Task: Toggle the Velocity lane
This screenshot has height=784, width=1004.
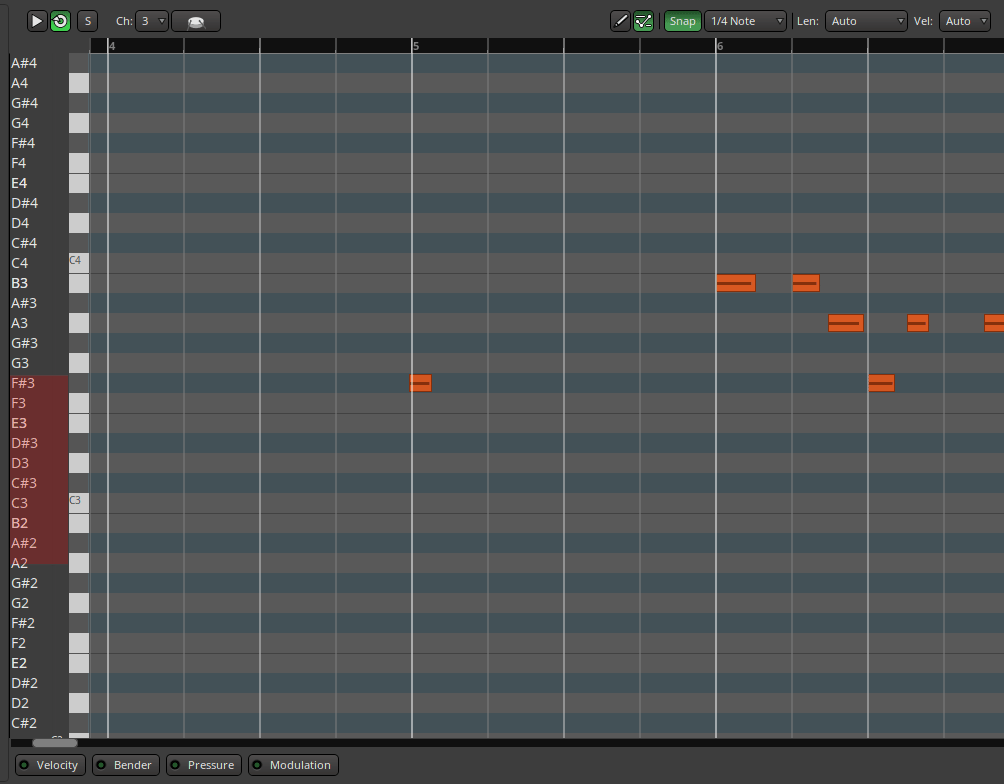Action: pyautogui.click(x=48, y=765)
